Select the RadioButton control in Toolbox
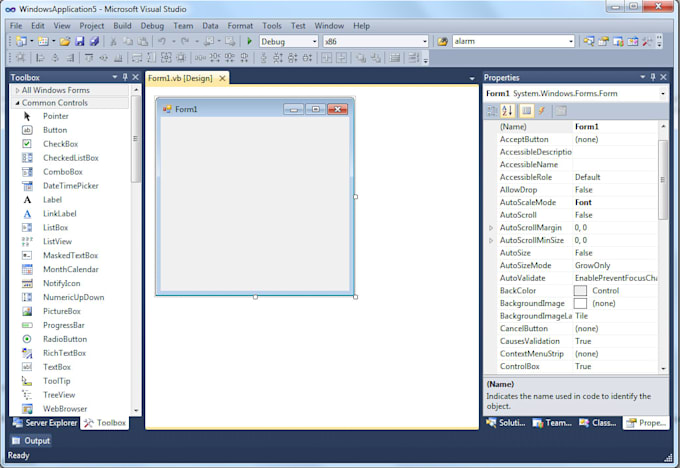The image size is (680, 468). pos(64,339)
